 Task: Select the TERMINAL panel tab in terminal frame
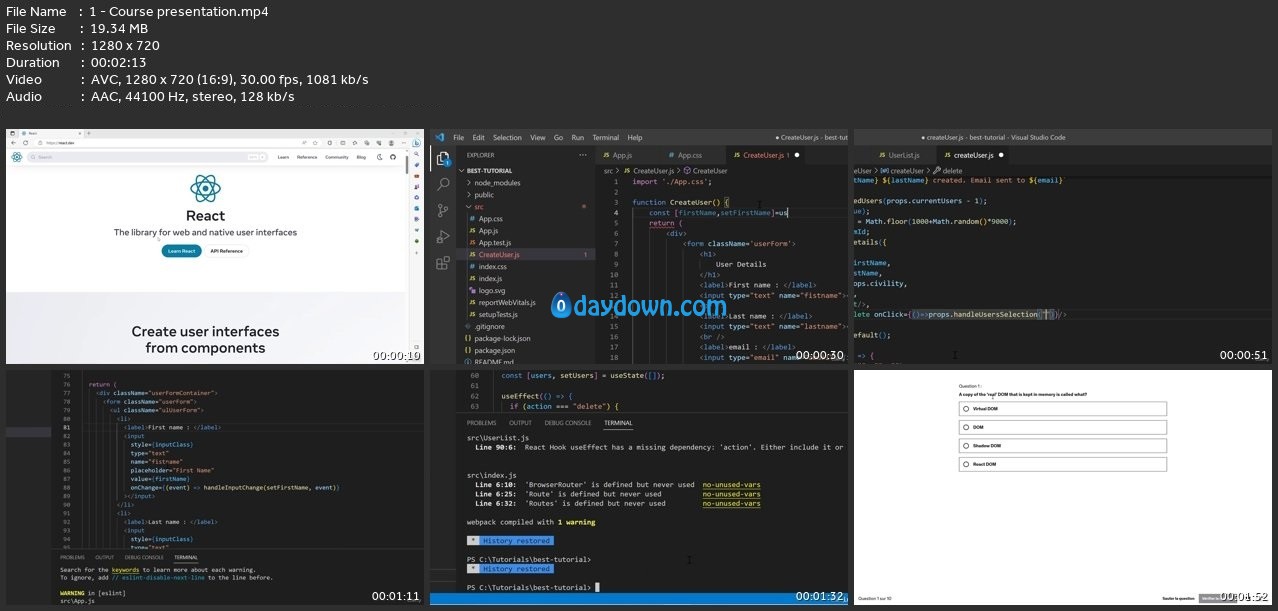click(x=618, y=423)
